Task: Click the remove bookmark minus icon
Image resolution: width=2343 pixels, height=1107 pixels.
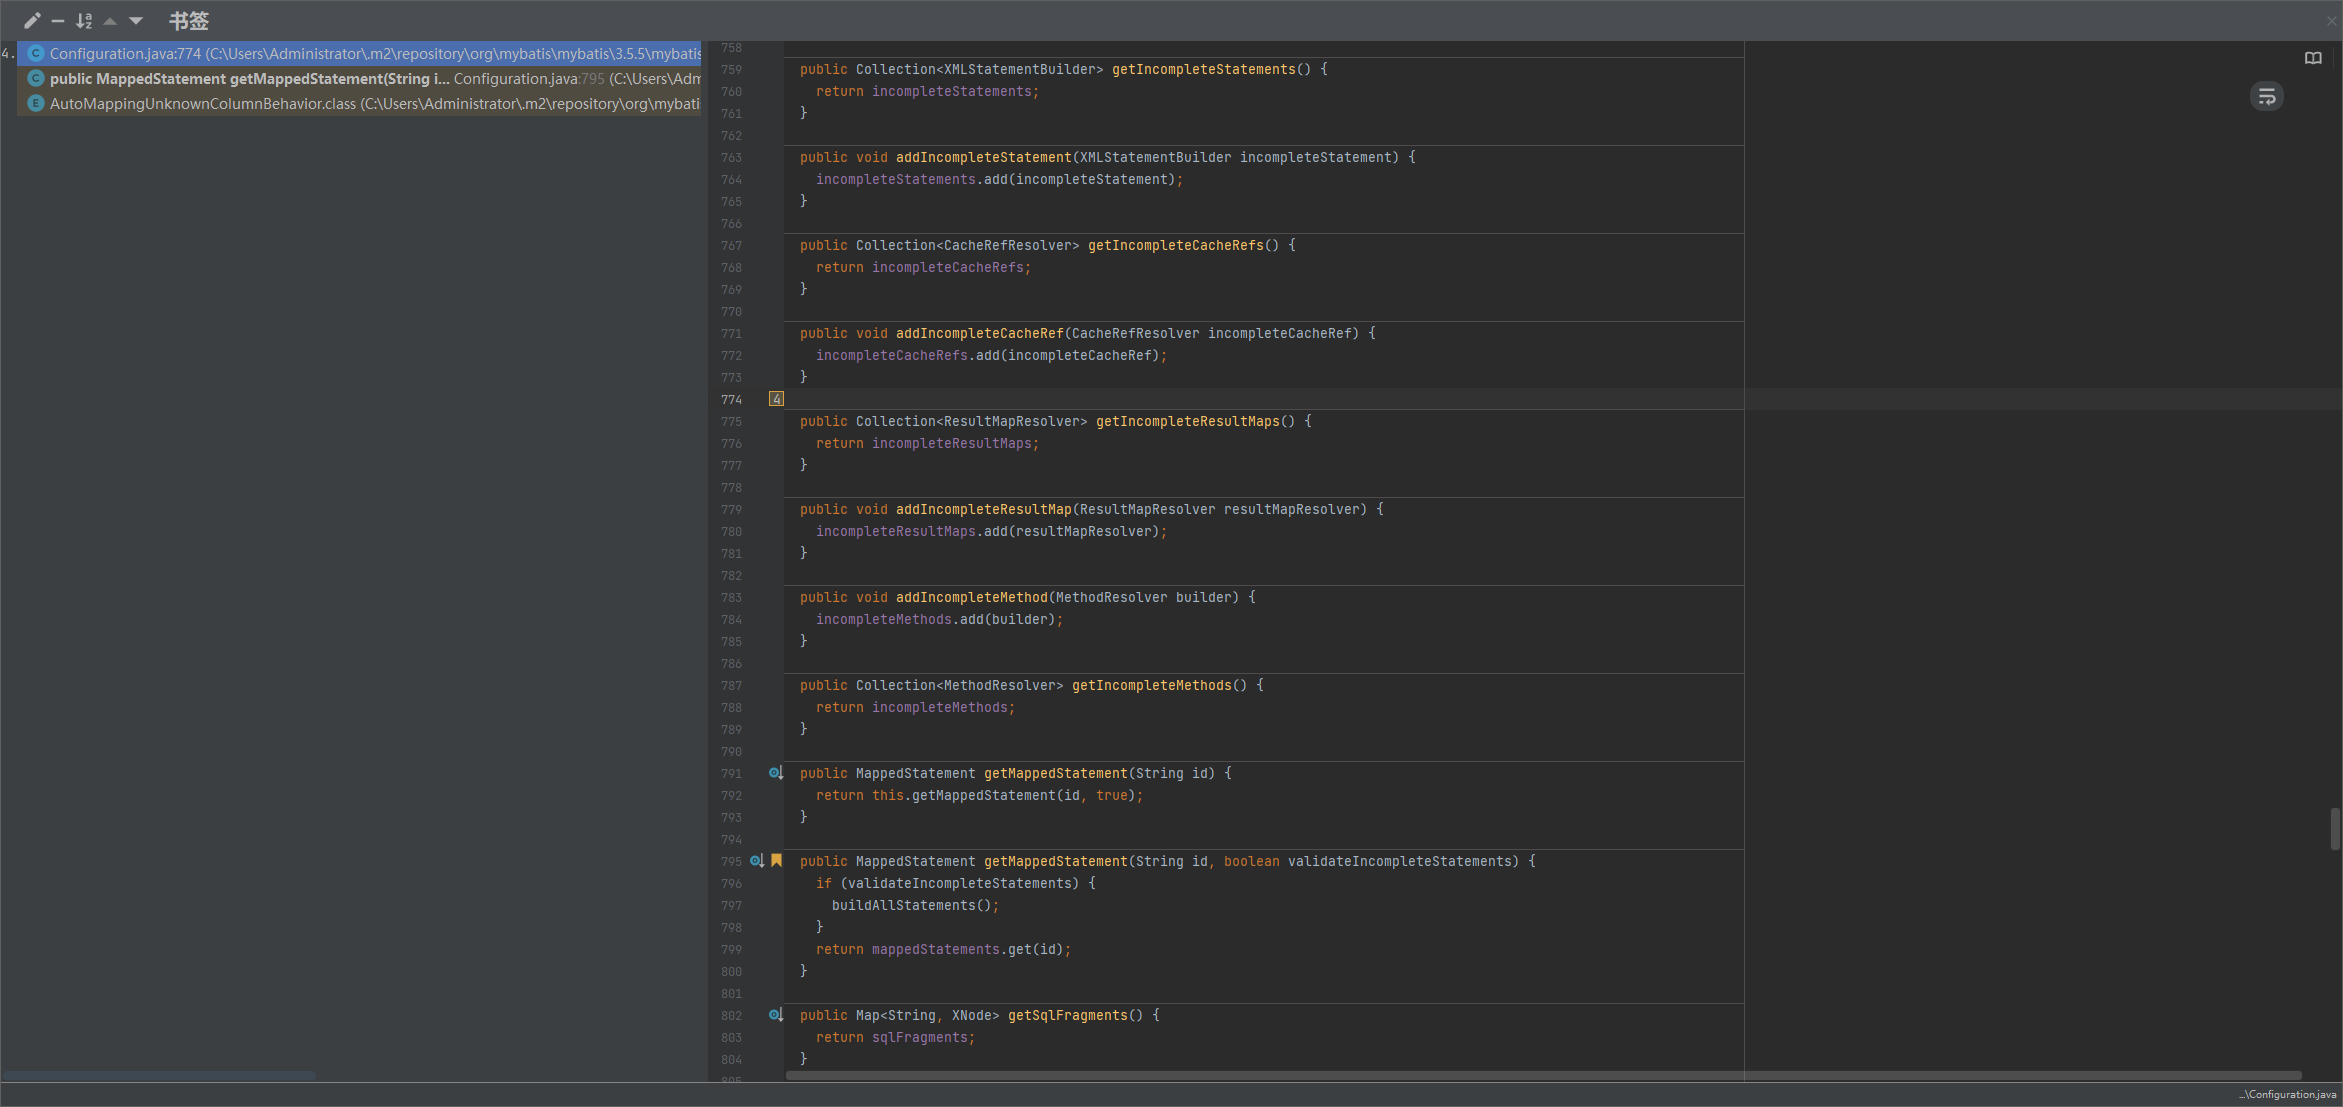Action: pos(58,21)
